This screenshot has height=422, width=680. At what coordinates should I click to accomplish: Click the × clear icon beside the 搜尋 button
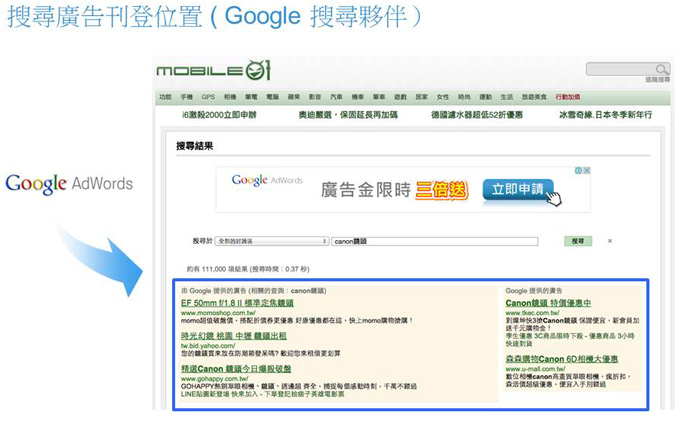click(x=610, y=241)
